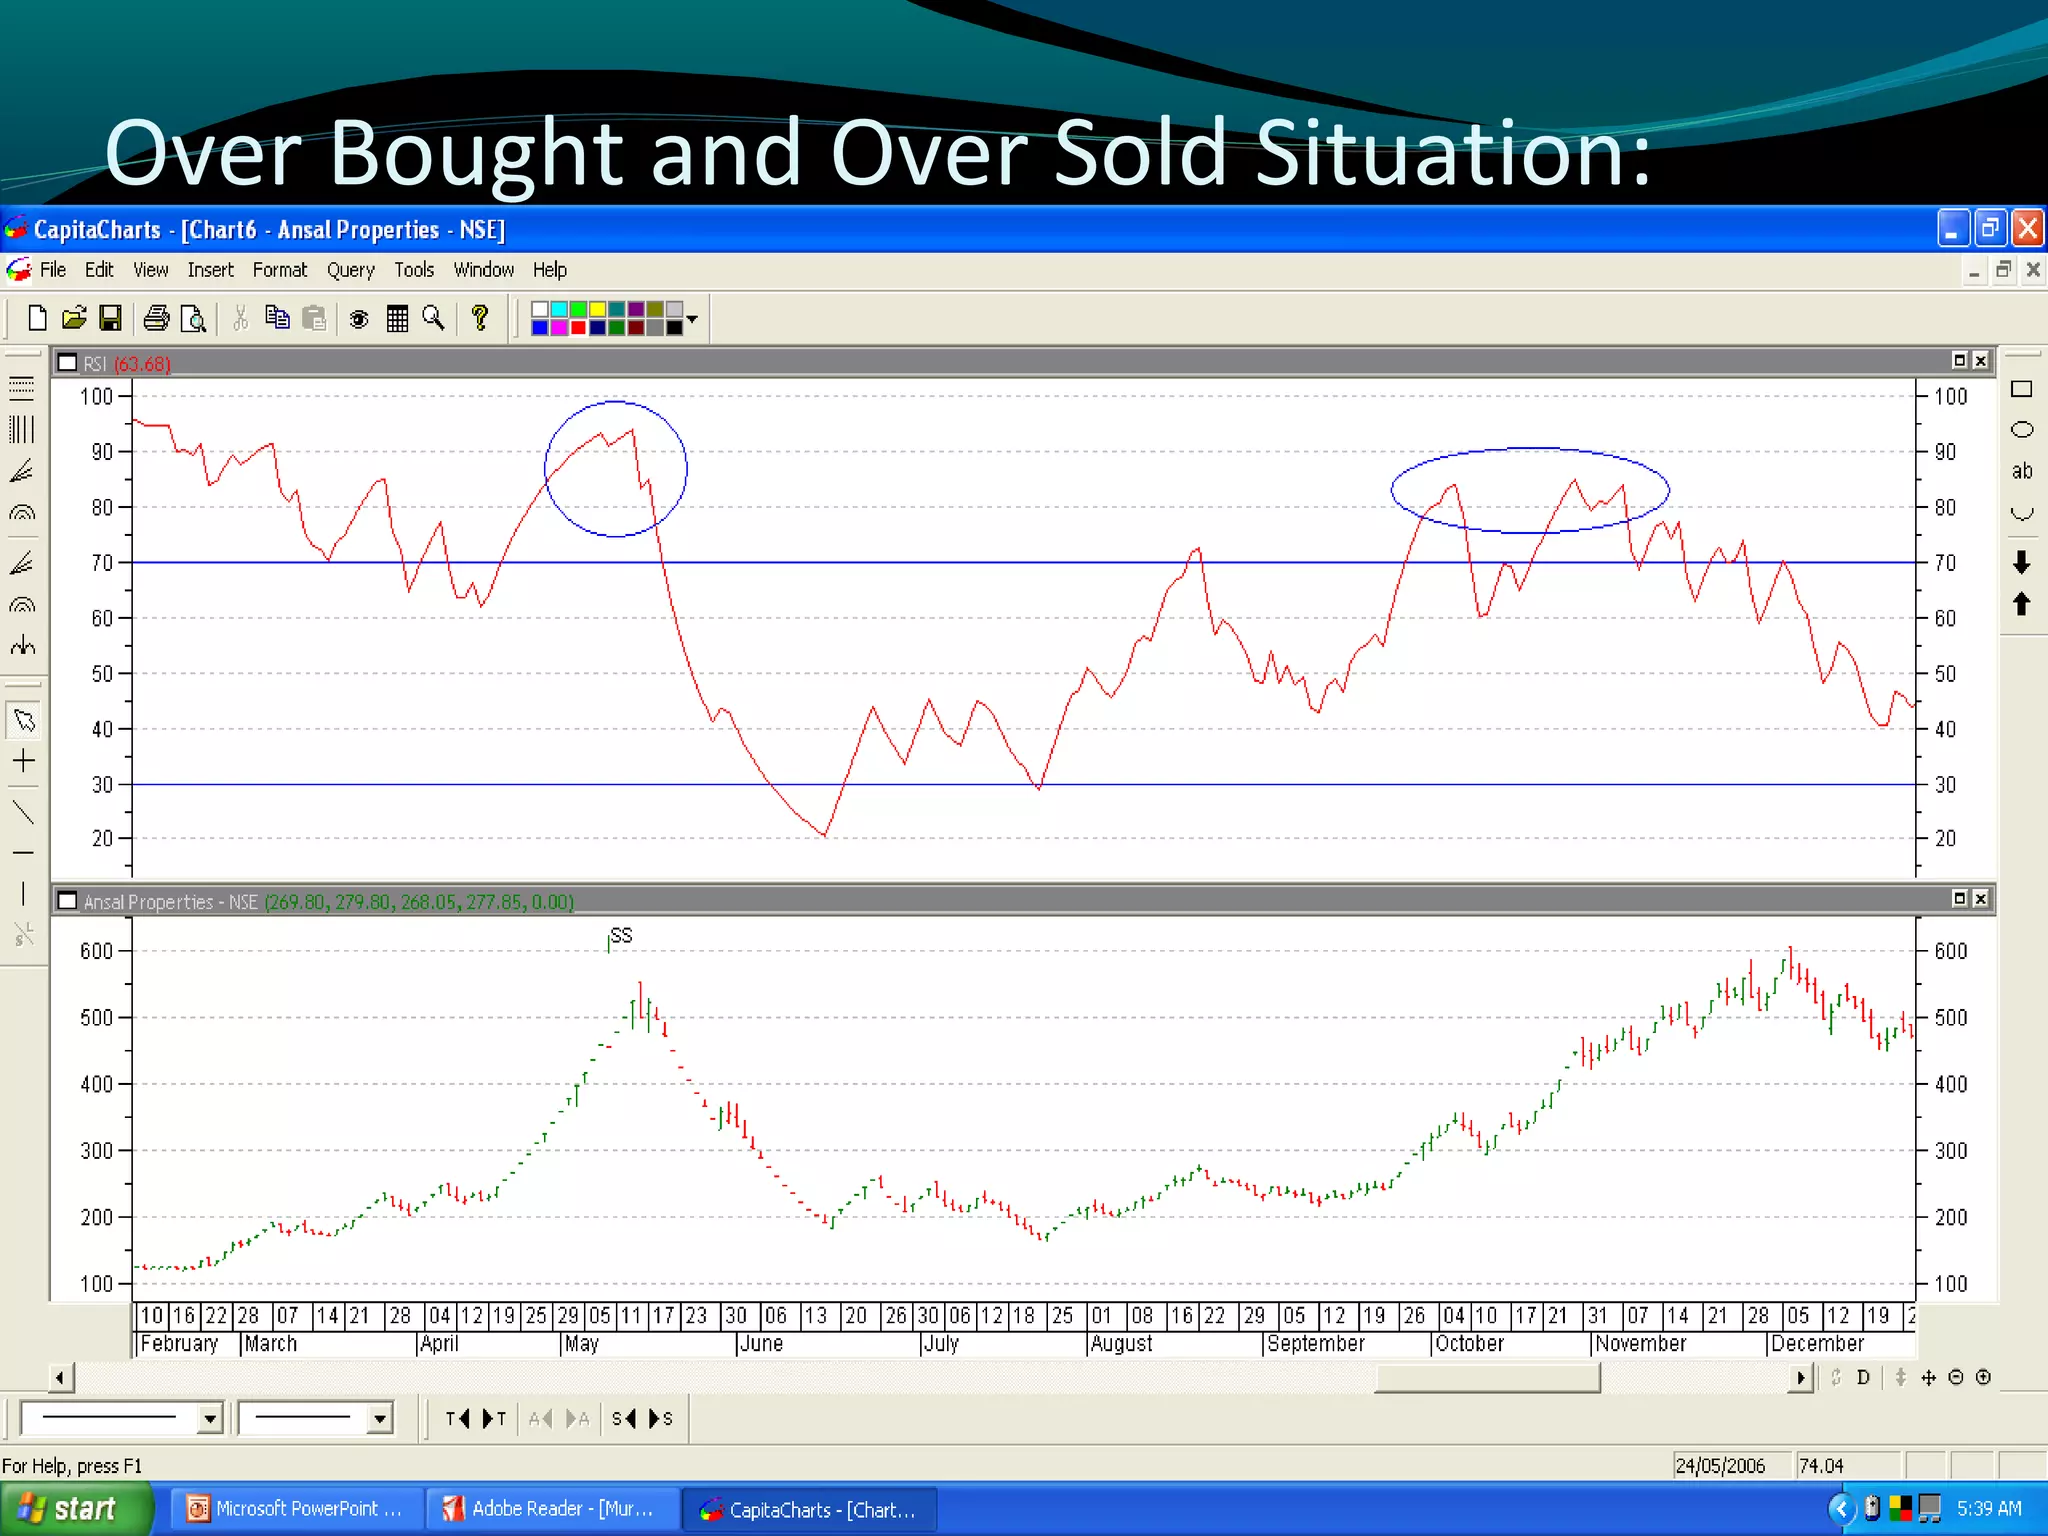Insert an up arrow marker

[2021, 603]
